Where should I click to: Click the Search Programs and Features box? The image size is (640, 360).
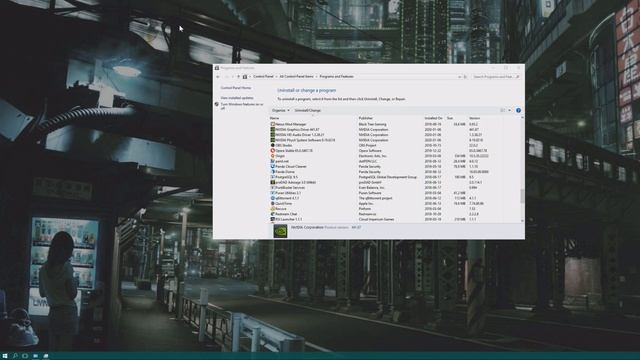click(495, 77)
